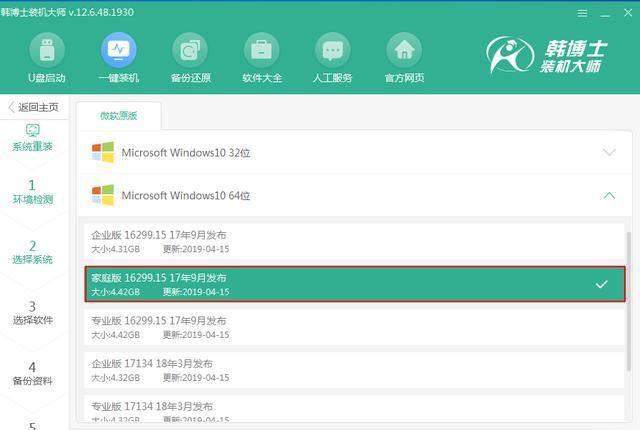Open the U盘启动 tool icon
The height and width of the screenshot is (430, 640).
[x=47, y=50]
